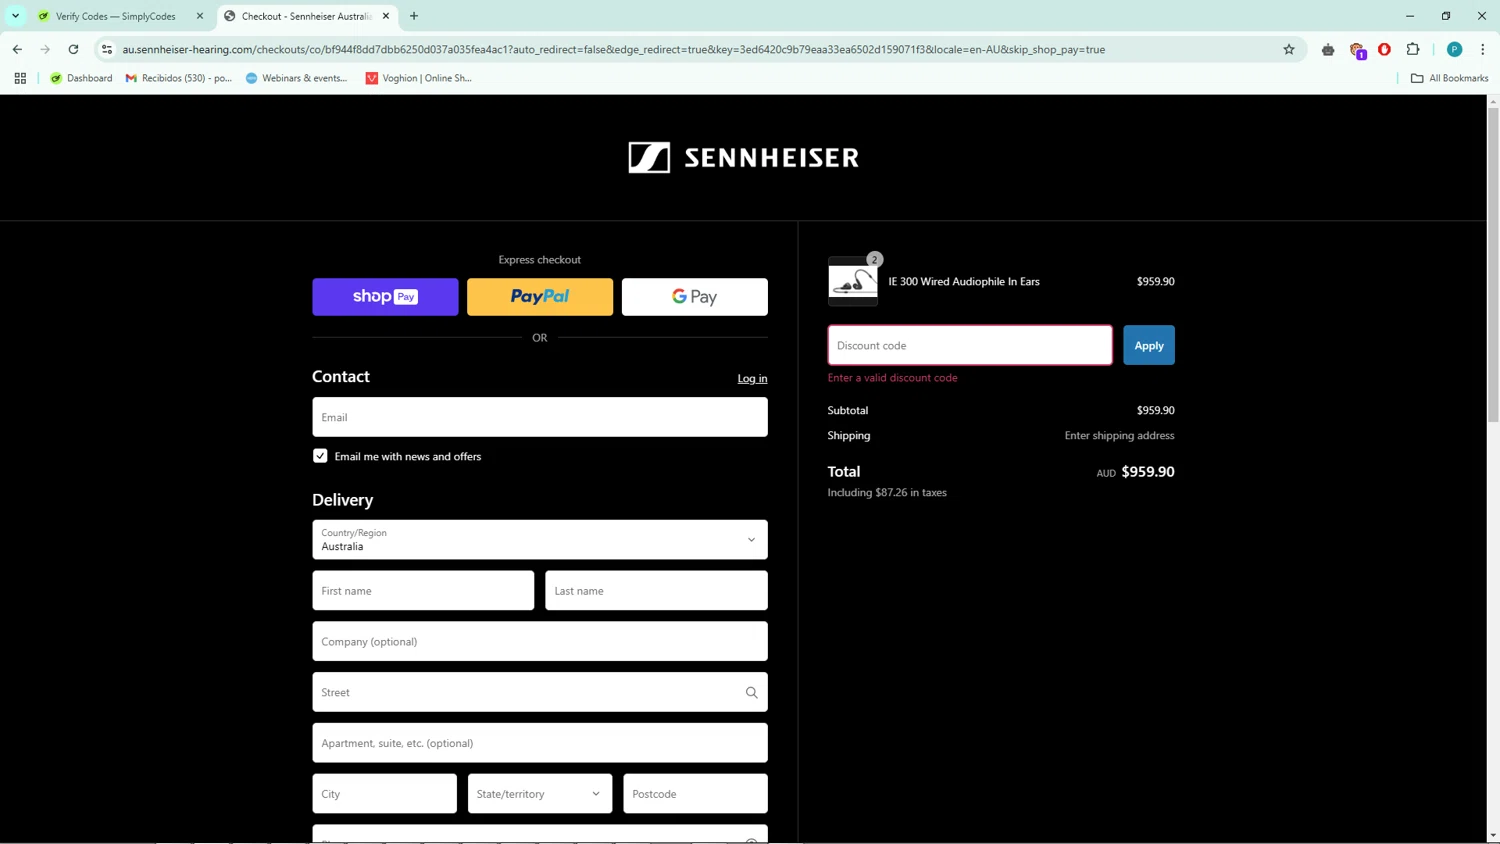Open the apps grid in bookmarks bar
Screen dimensions: 1500x844
point(20,78)
